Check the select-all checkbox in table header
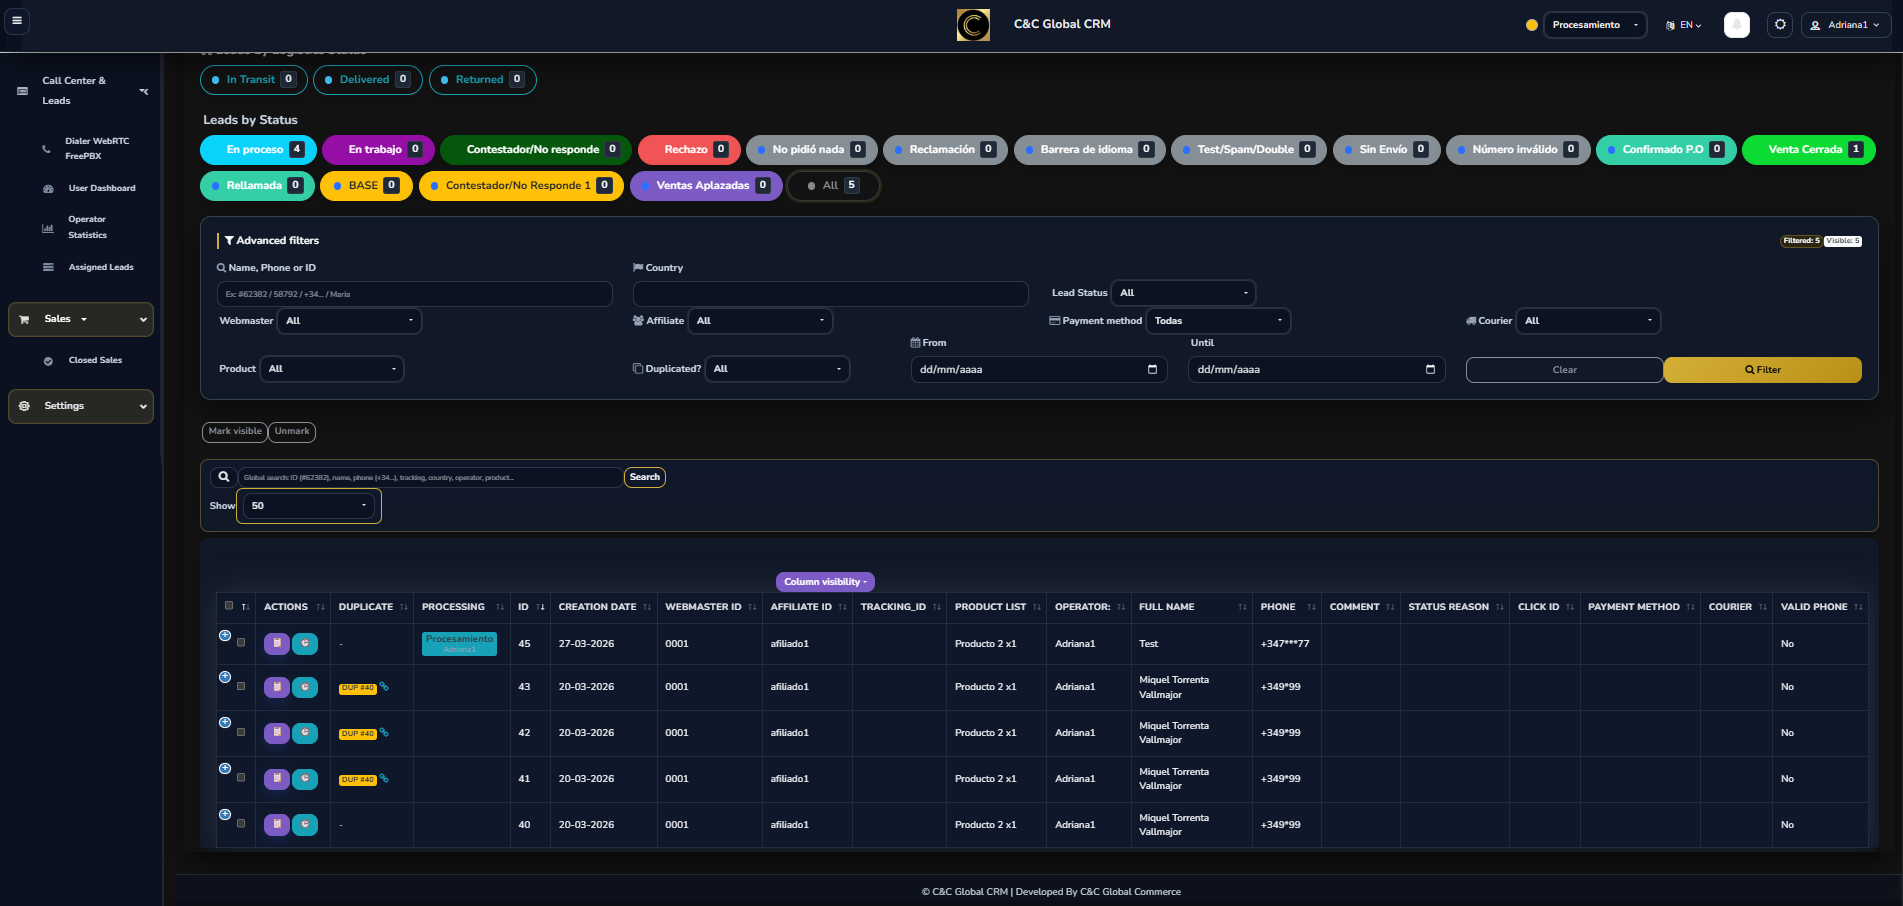The height and width of the screenshot is (906, 1903). pyautogui.click(x=229, y=606)
